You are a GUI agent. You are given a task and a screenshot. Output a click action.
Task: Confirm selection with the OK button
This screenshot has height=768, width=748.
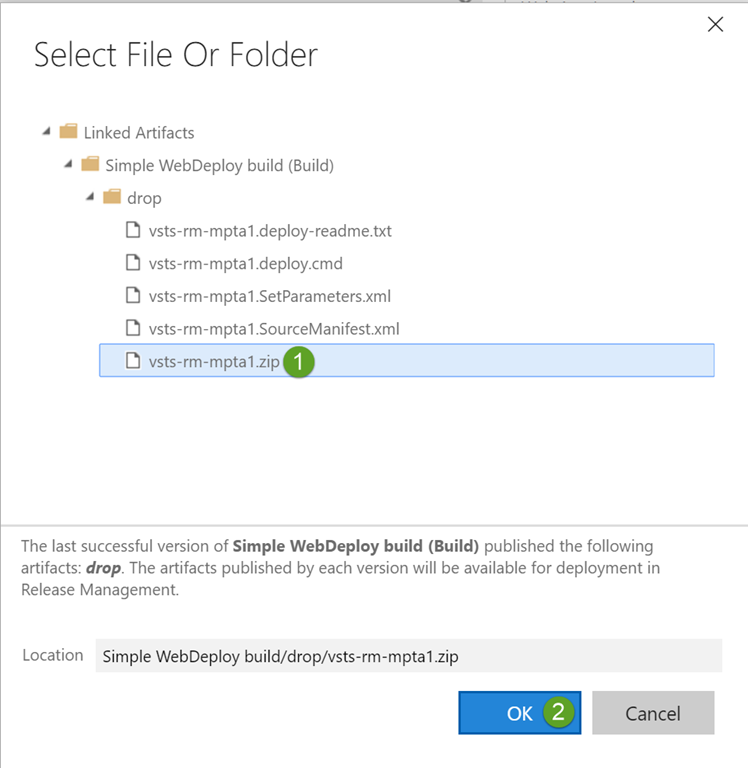(519, 713)
